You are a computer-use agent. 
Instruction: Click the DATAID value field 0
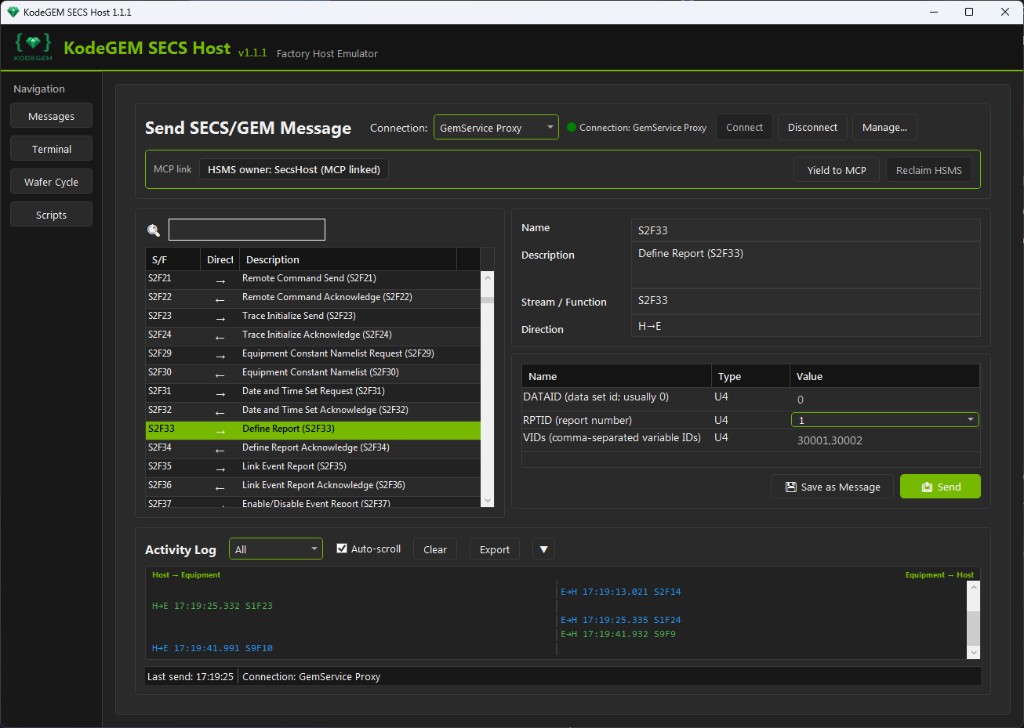[x=884, y=400]
